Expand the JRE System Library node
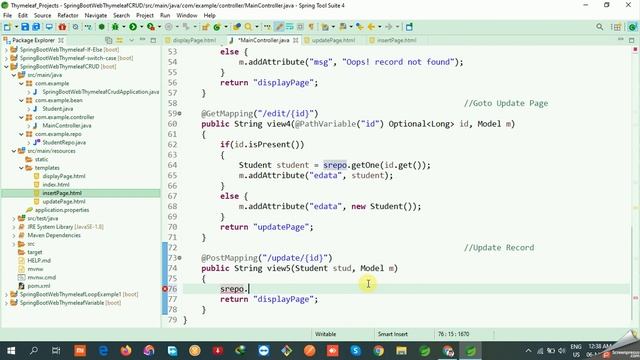640x360 pixels. pyautogui.click(x=13, y=227)
